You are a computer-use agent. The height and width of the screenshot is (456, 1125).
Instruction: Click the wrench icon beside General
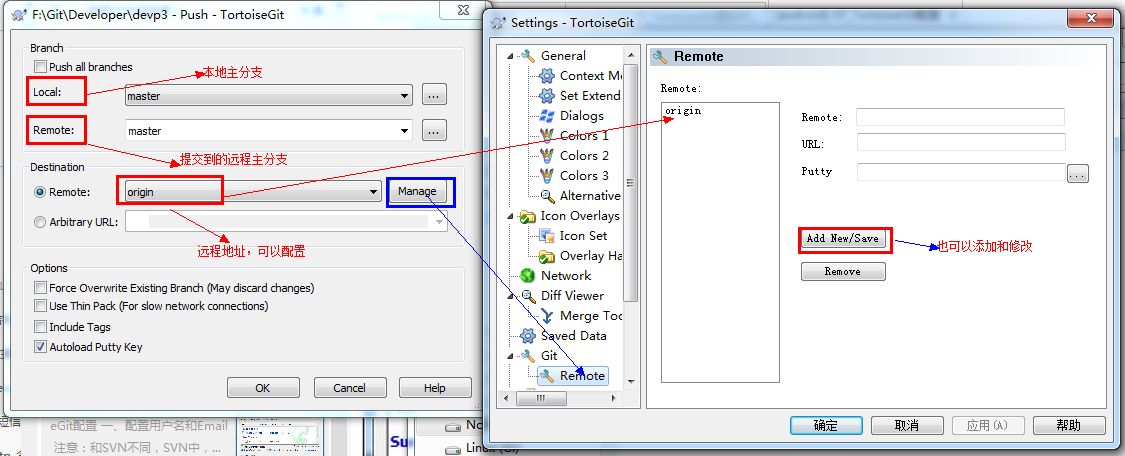point(527,55)
